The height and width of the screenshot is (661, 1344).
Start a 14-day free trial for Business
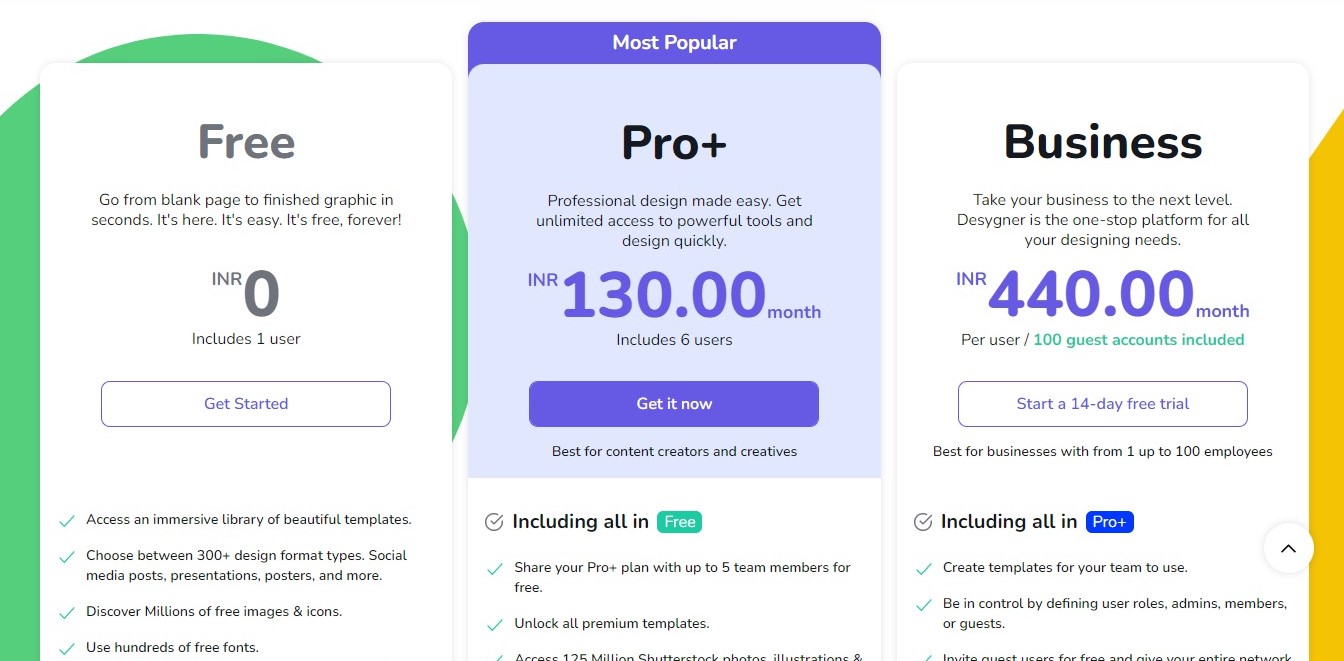coord(1103,404)
